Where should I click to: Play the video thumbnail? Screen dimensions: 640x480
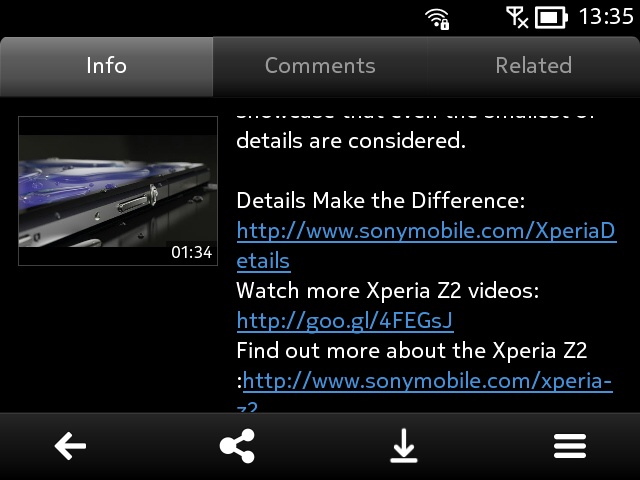point(118,191)
